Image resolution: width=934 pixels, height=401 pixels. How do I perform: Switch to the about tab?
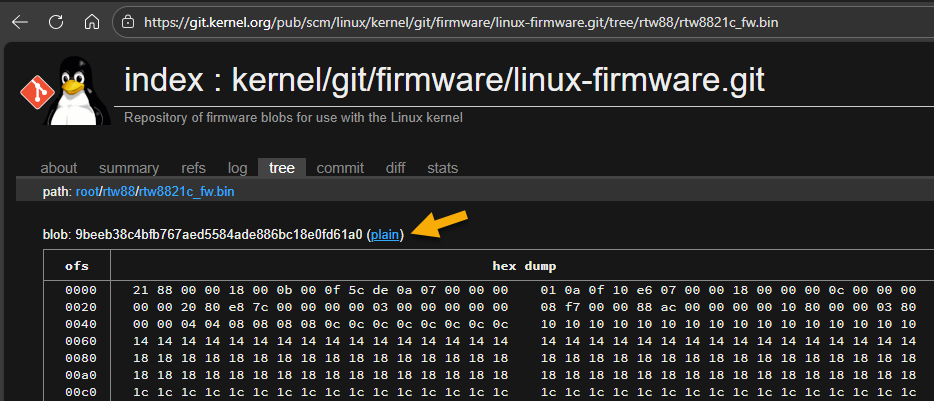[x=58, y=168]
